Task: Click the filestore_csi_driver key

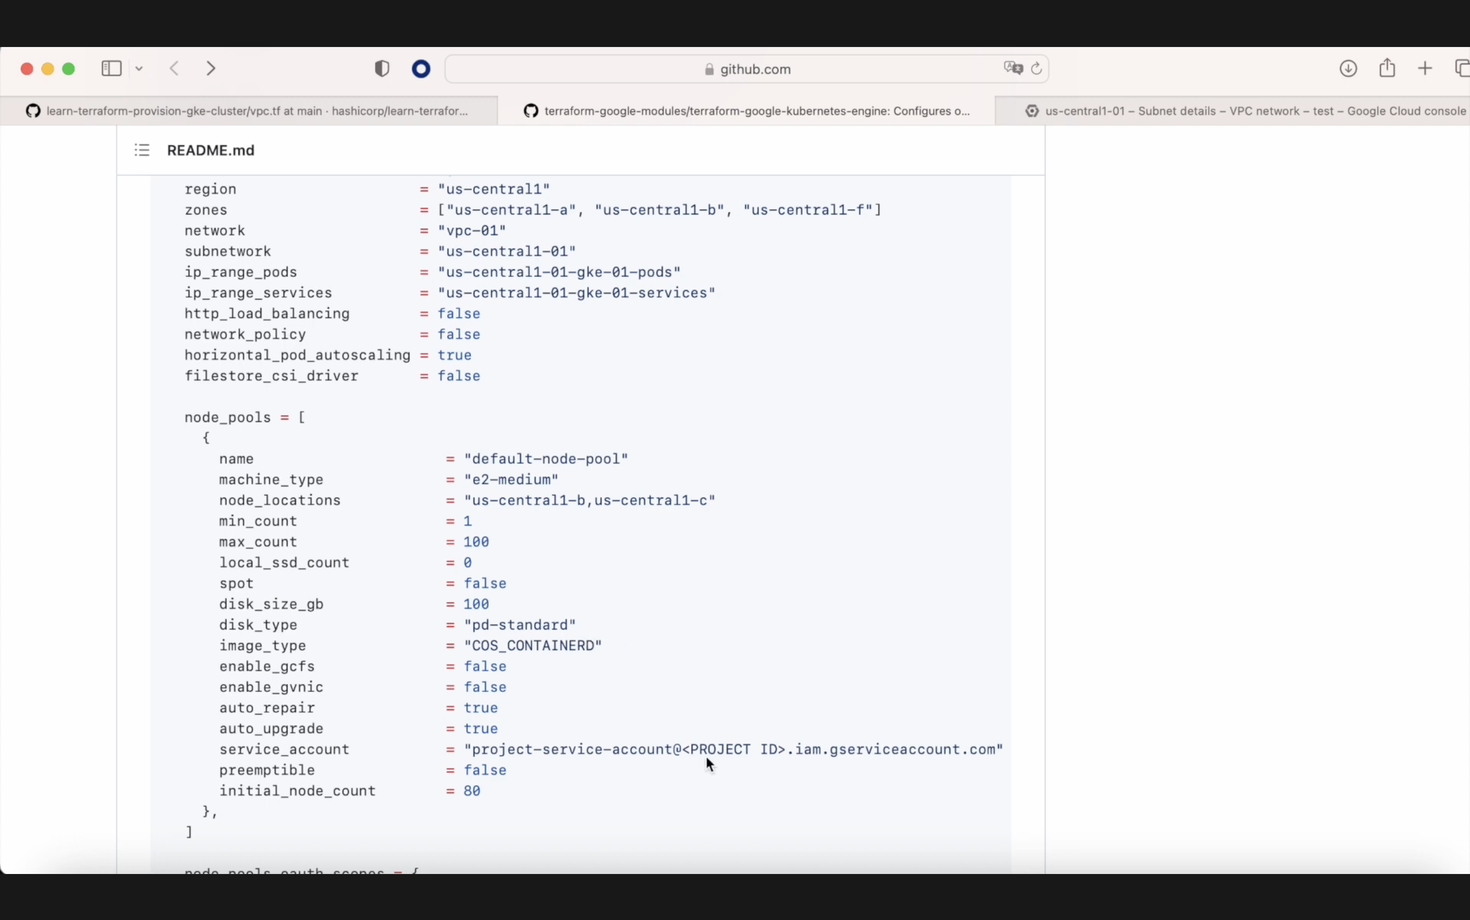Action: click(271, 376)
